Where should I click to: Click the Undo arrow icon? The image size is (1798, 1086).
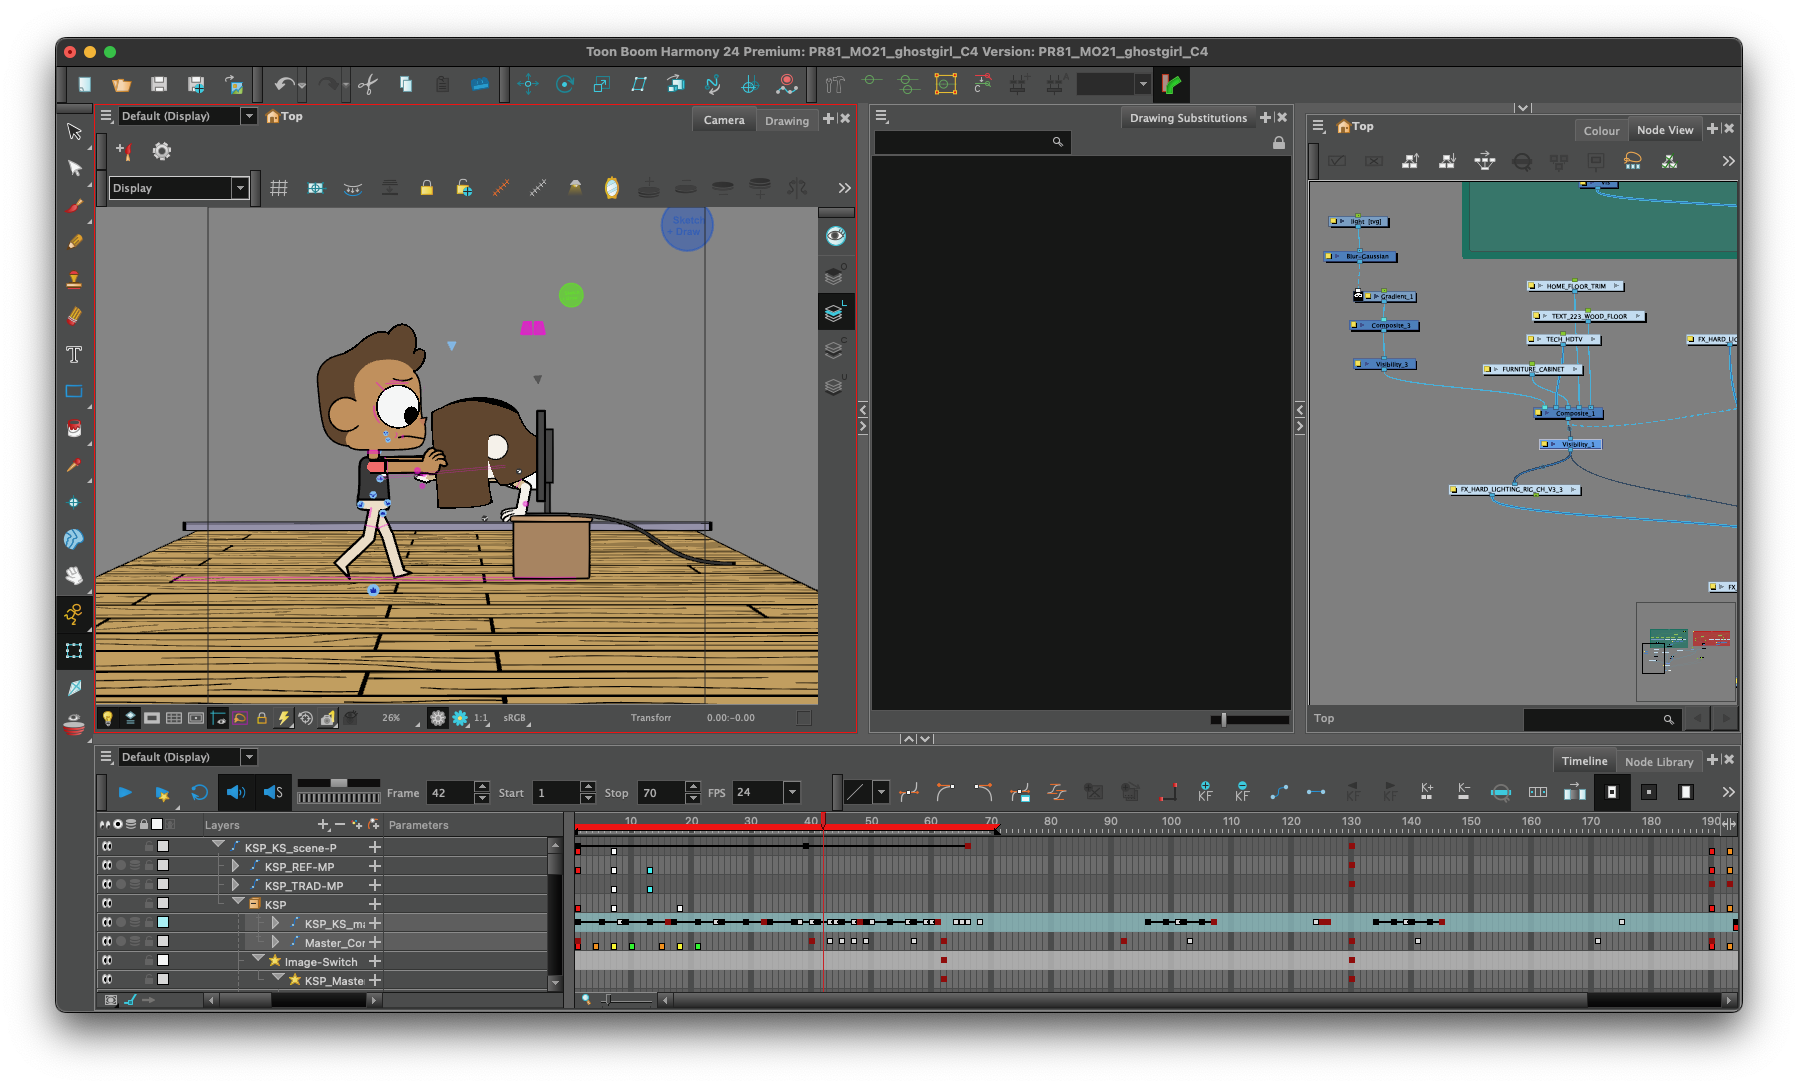click(x=285, y=85)
